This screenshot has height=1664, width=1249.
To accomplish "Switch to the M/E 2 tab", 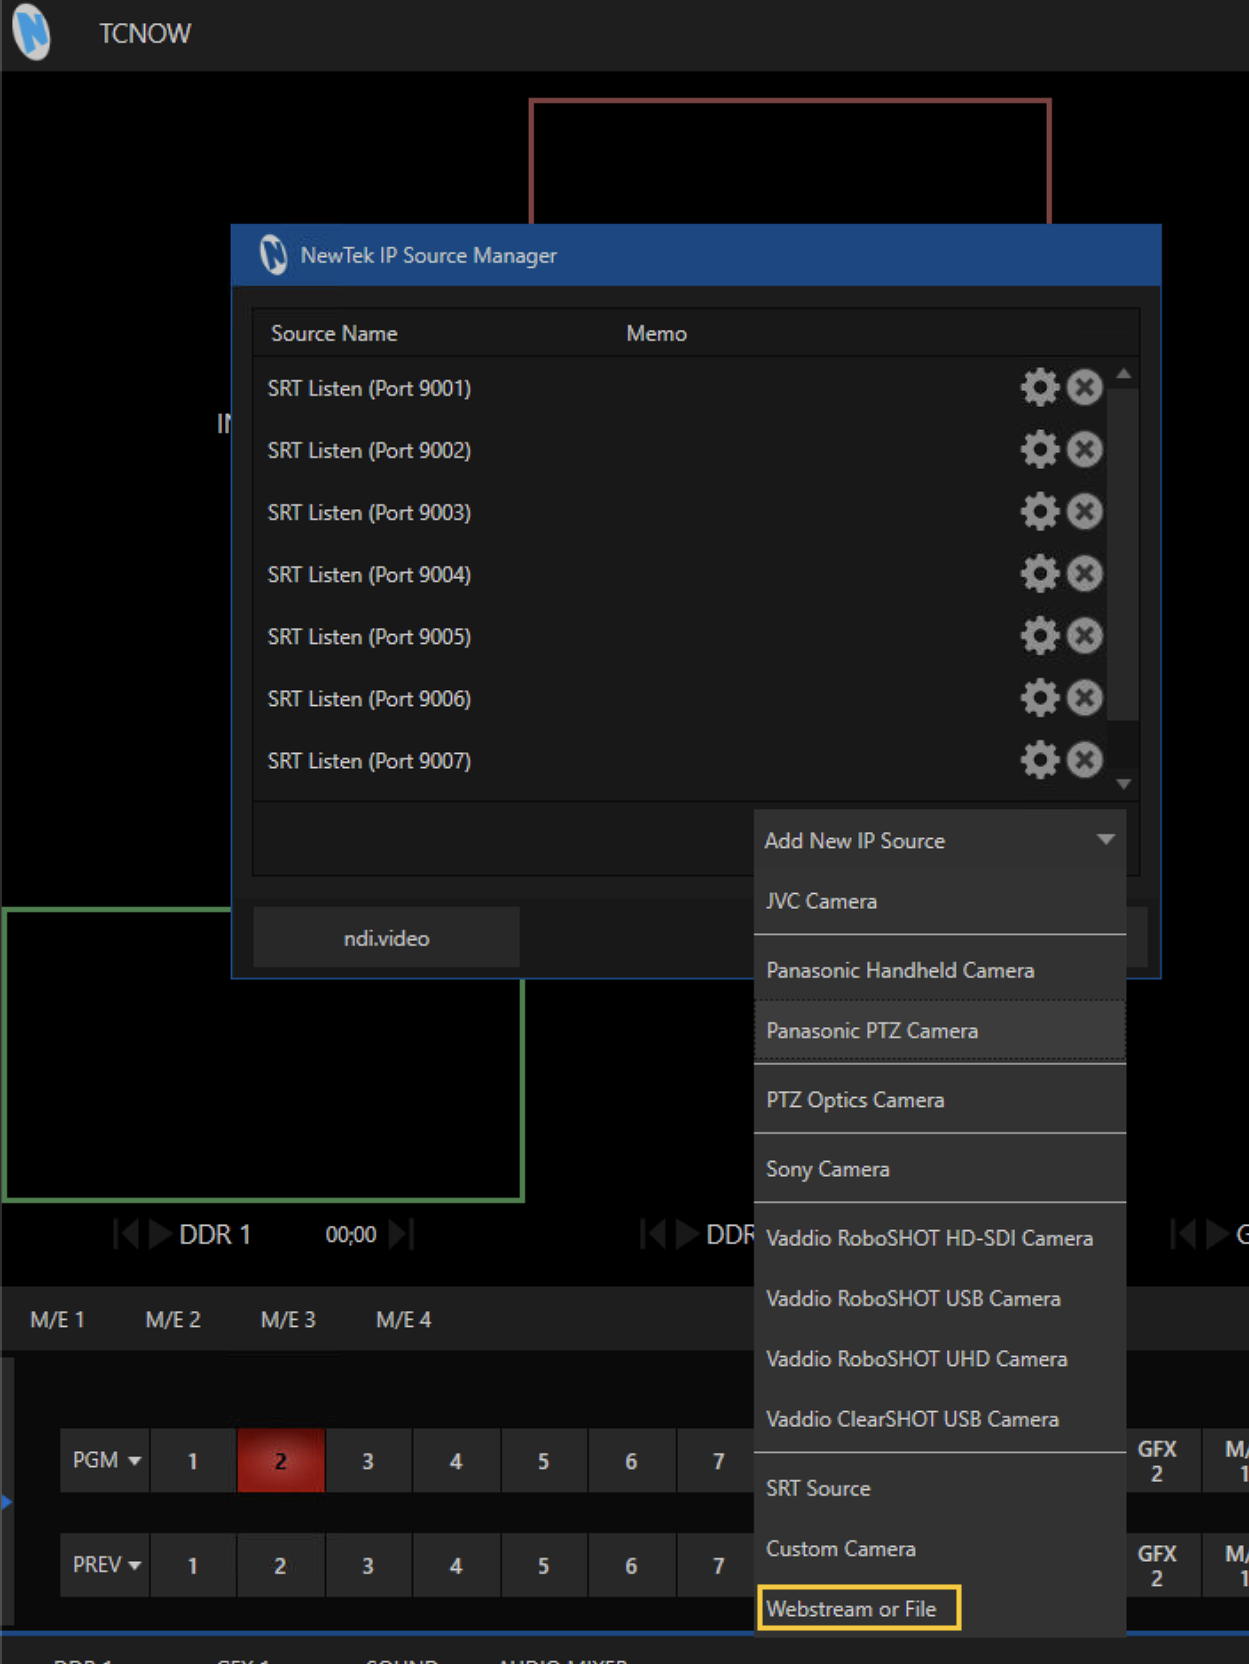I will [x=173, y=1319].
